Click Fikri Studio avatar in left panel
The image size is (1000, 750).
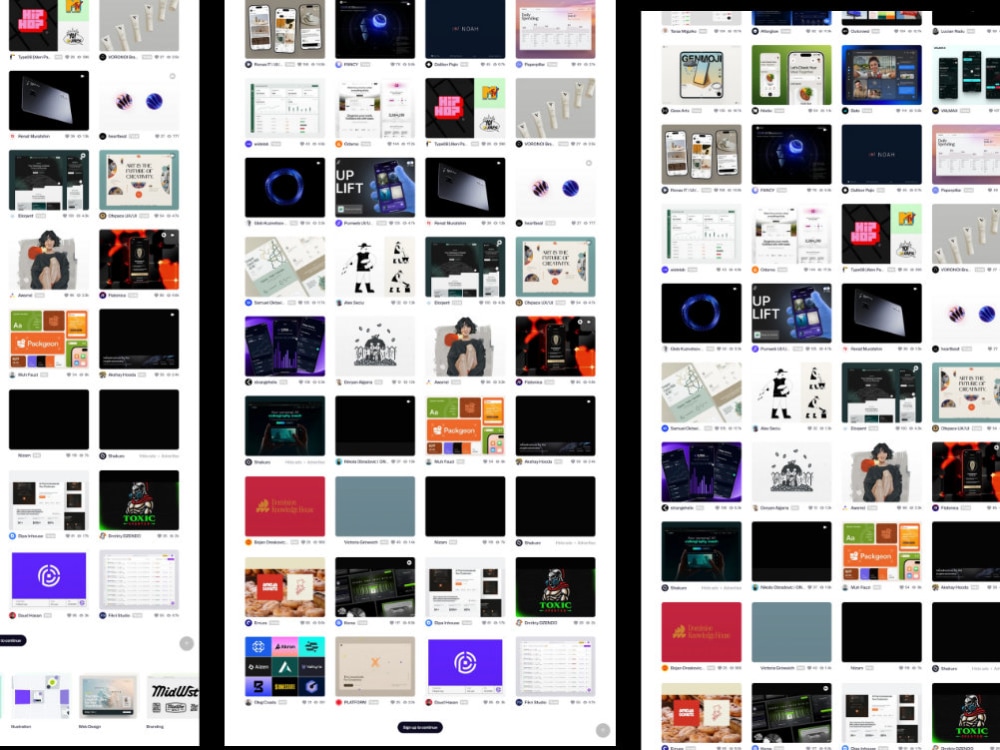pyautogui.click(x=103, y=615)
